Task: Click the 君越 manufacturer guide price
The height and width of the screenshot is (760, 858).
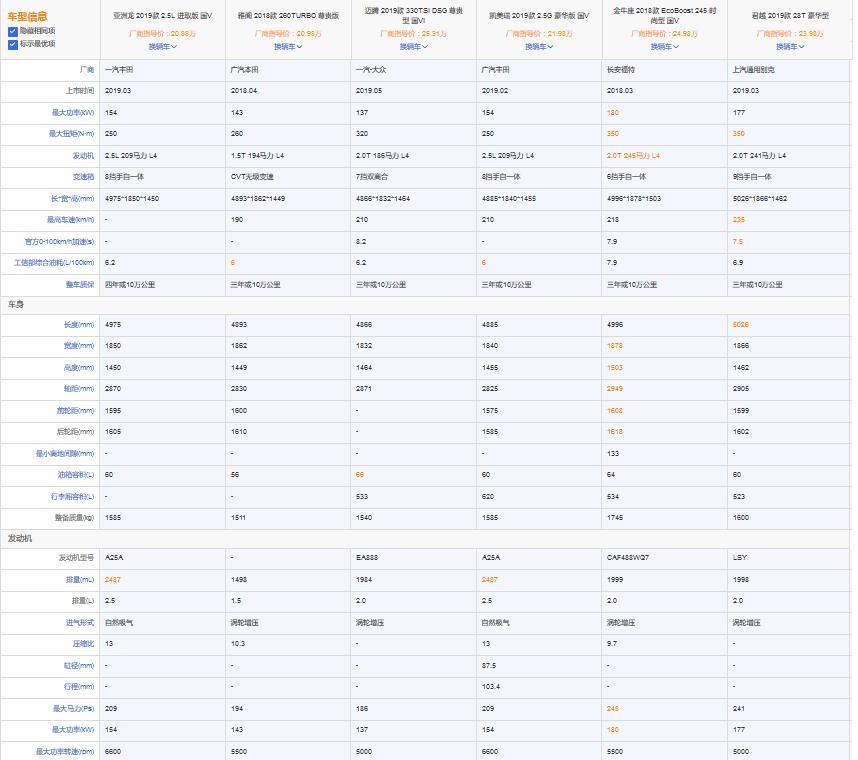Action: click(790, 34)
